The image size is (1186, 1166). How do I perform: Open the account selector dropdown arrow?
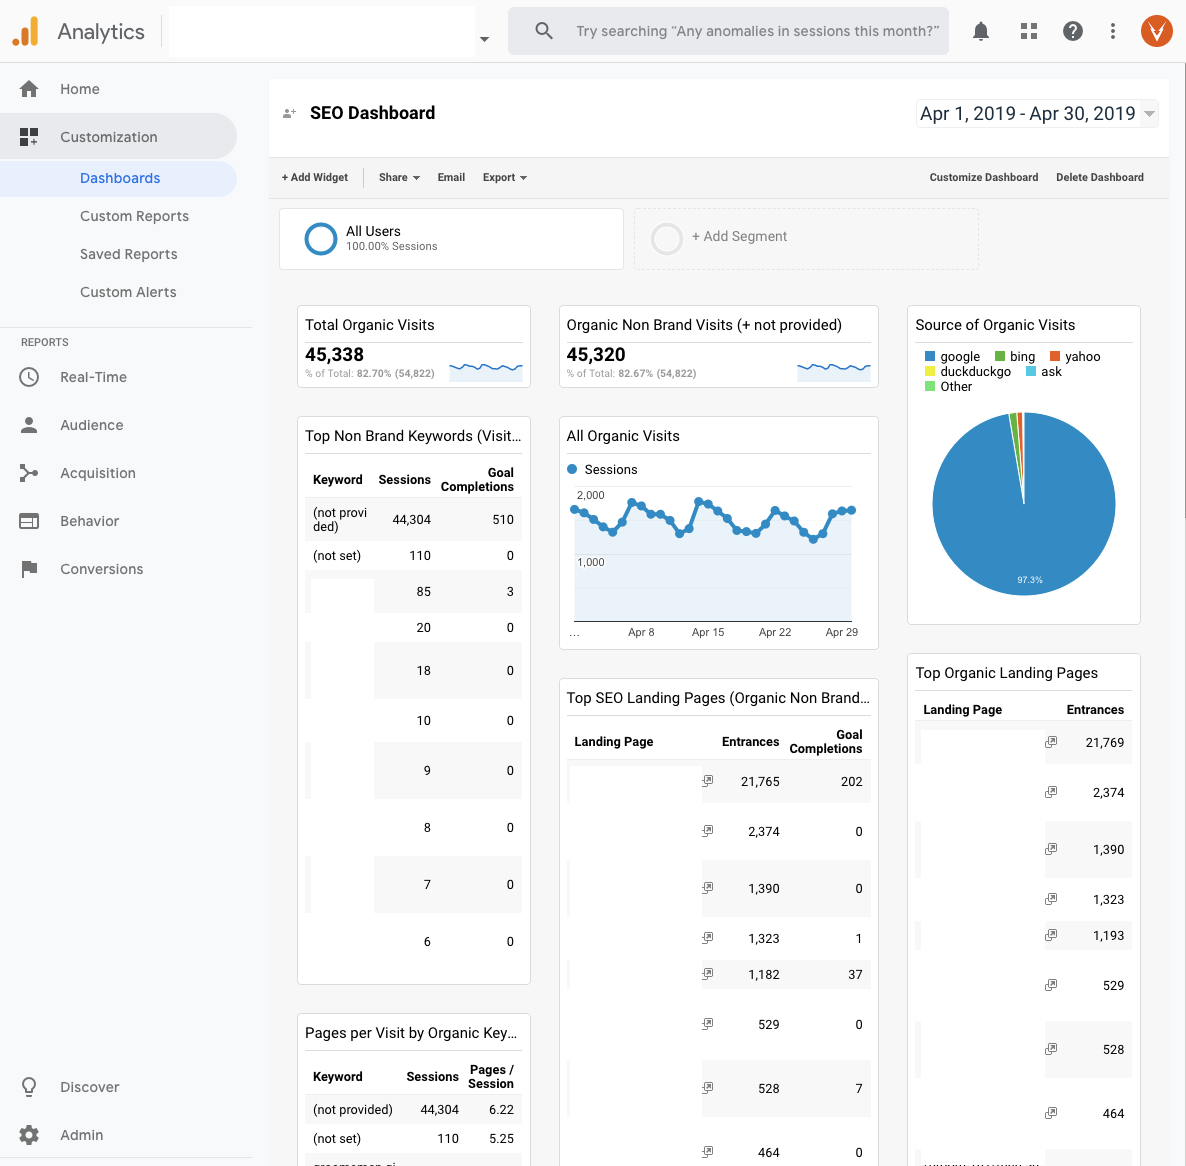point(484,39)
